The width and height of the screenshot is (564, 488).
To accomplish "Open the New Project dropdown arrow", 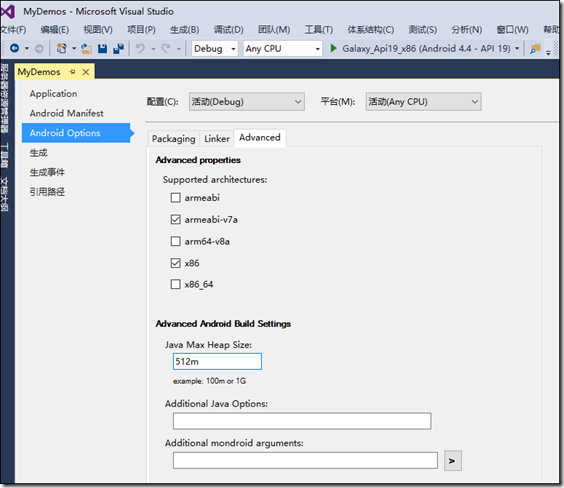I will (x=74, y=49).
